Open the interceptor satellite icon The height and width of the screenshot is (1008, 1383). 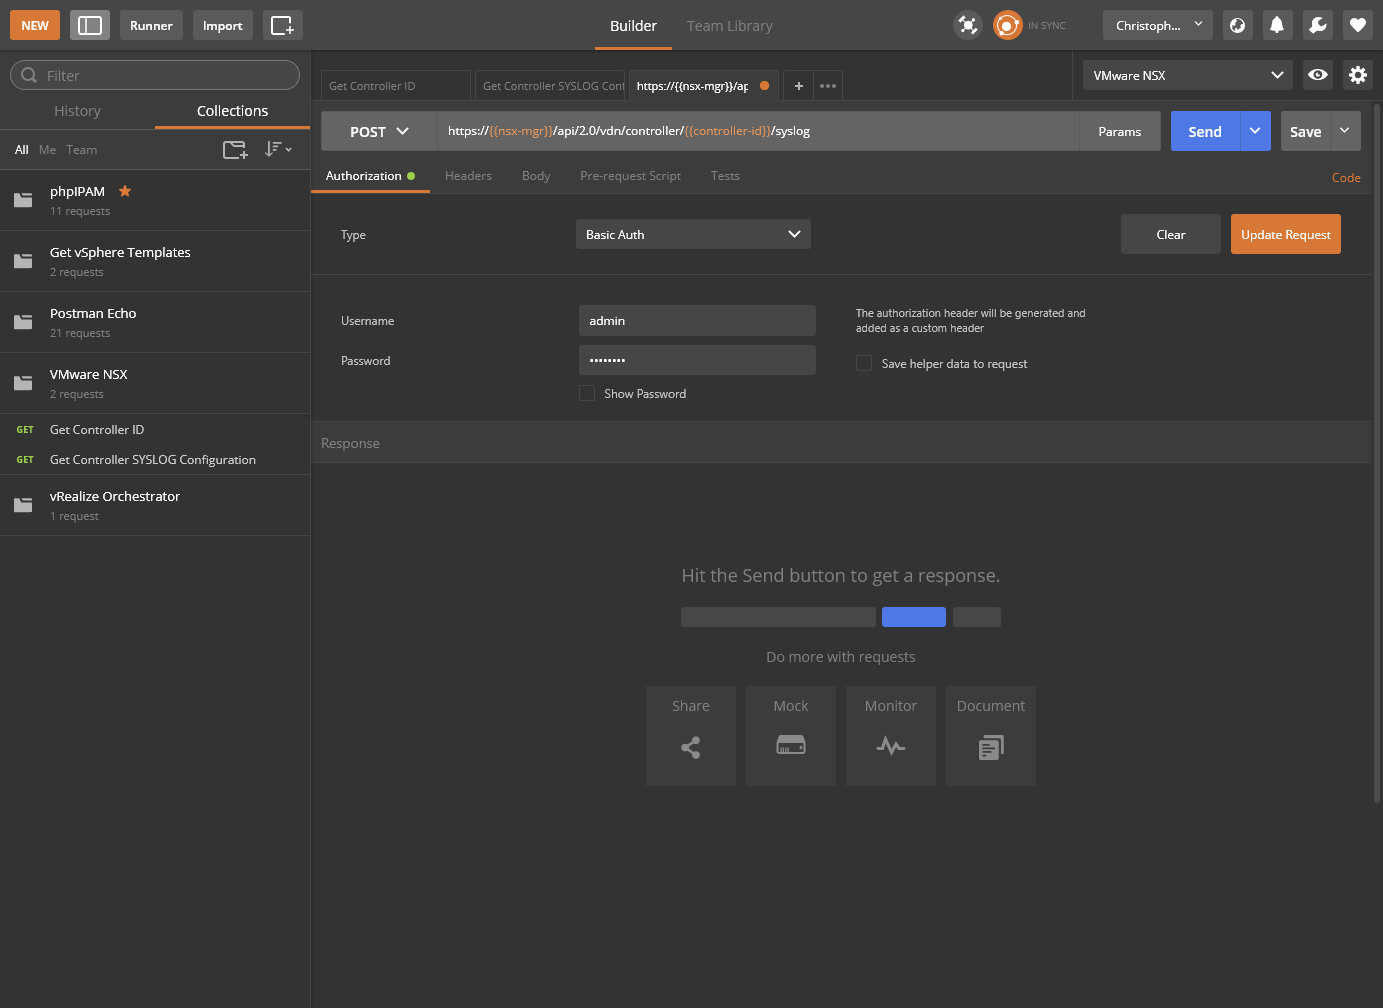pos(967,26)
